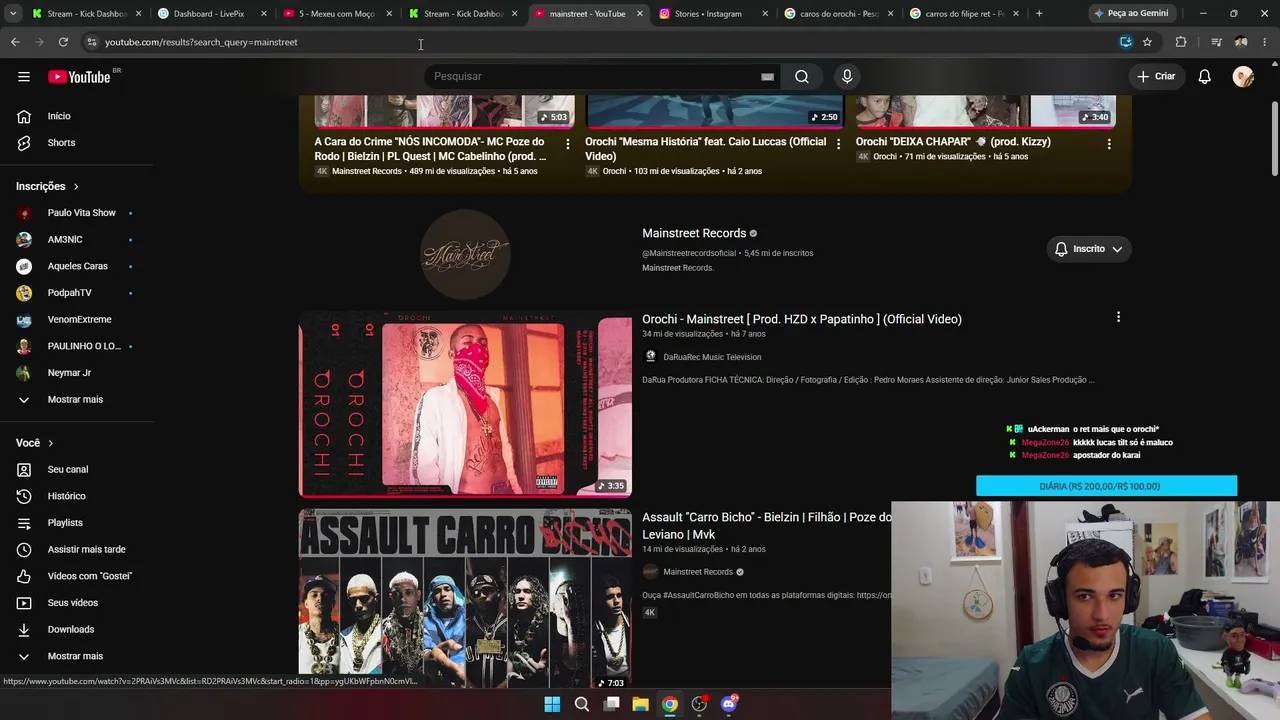Expand the Inscrições section chevron
1280x720 pixels.
click(75, 187)
